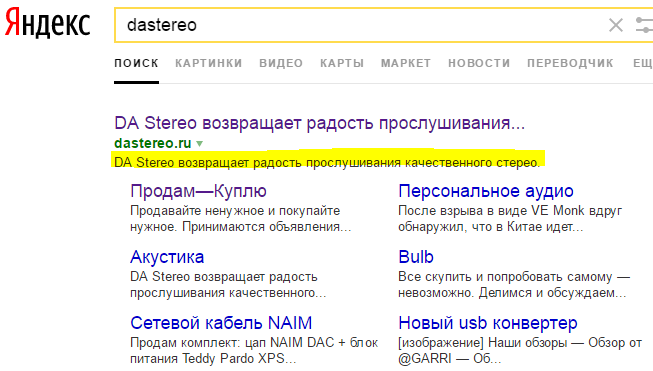Click the text 'После взрыва в виде VE Monk'
653x371 pixels.
pyautogui.click(x=491, y=211)
